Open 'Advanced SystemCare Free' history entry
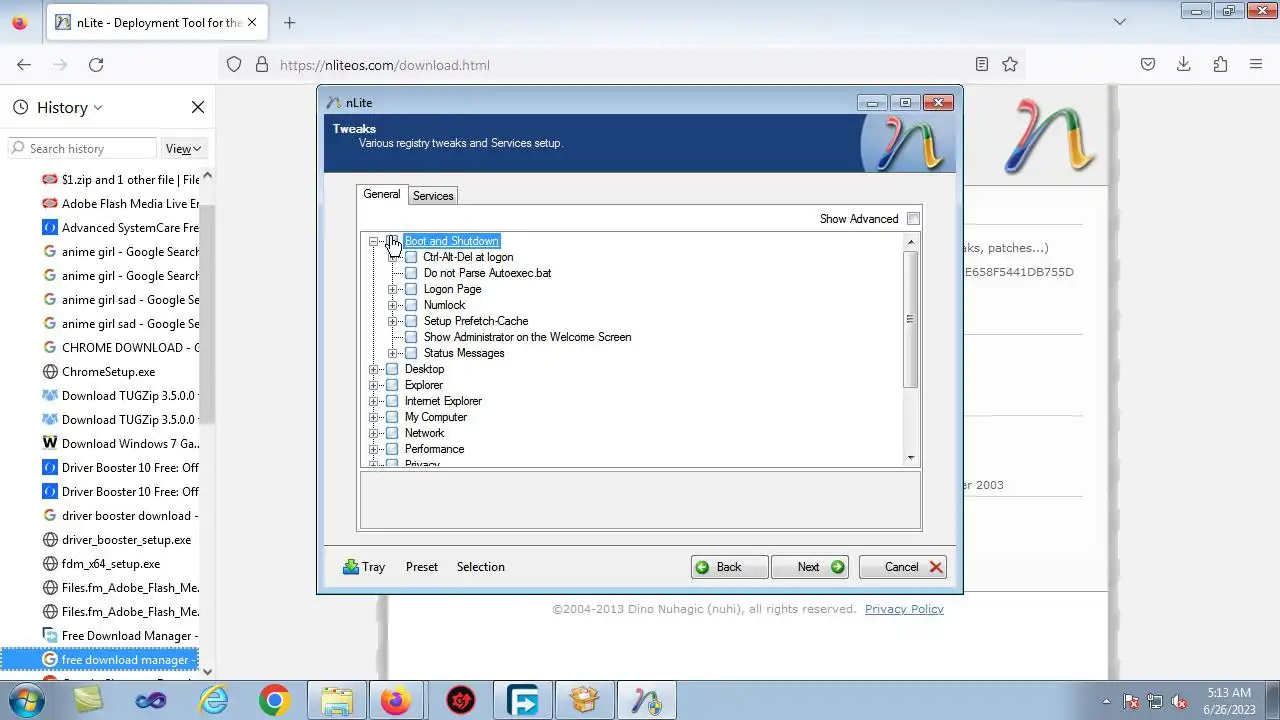This screenshot has height=720, width=1280. click(120, 228)
